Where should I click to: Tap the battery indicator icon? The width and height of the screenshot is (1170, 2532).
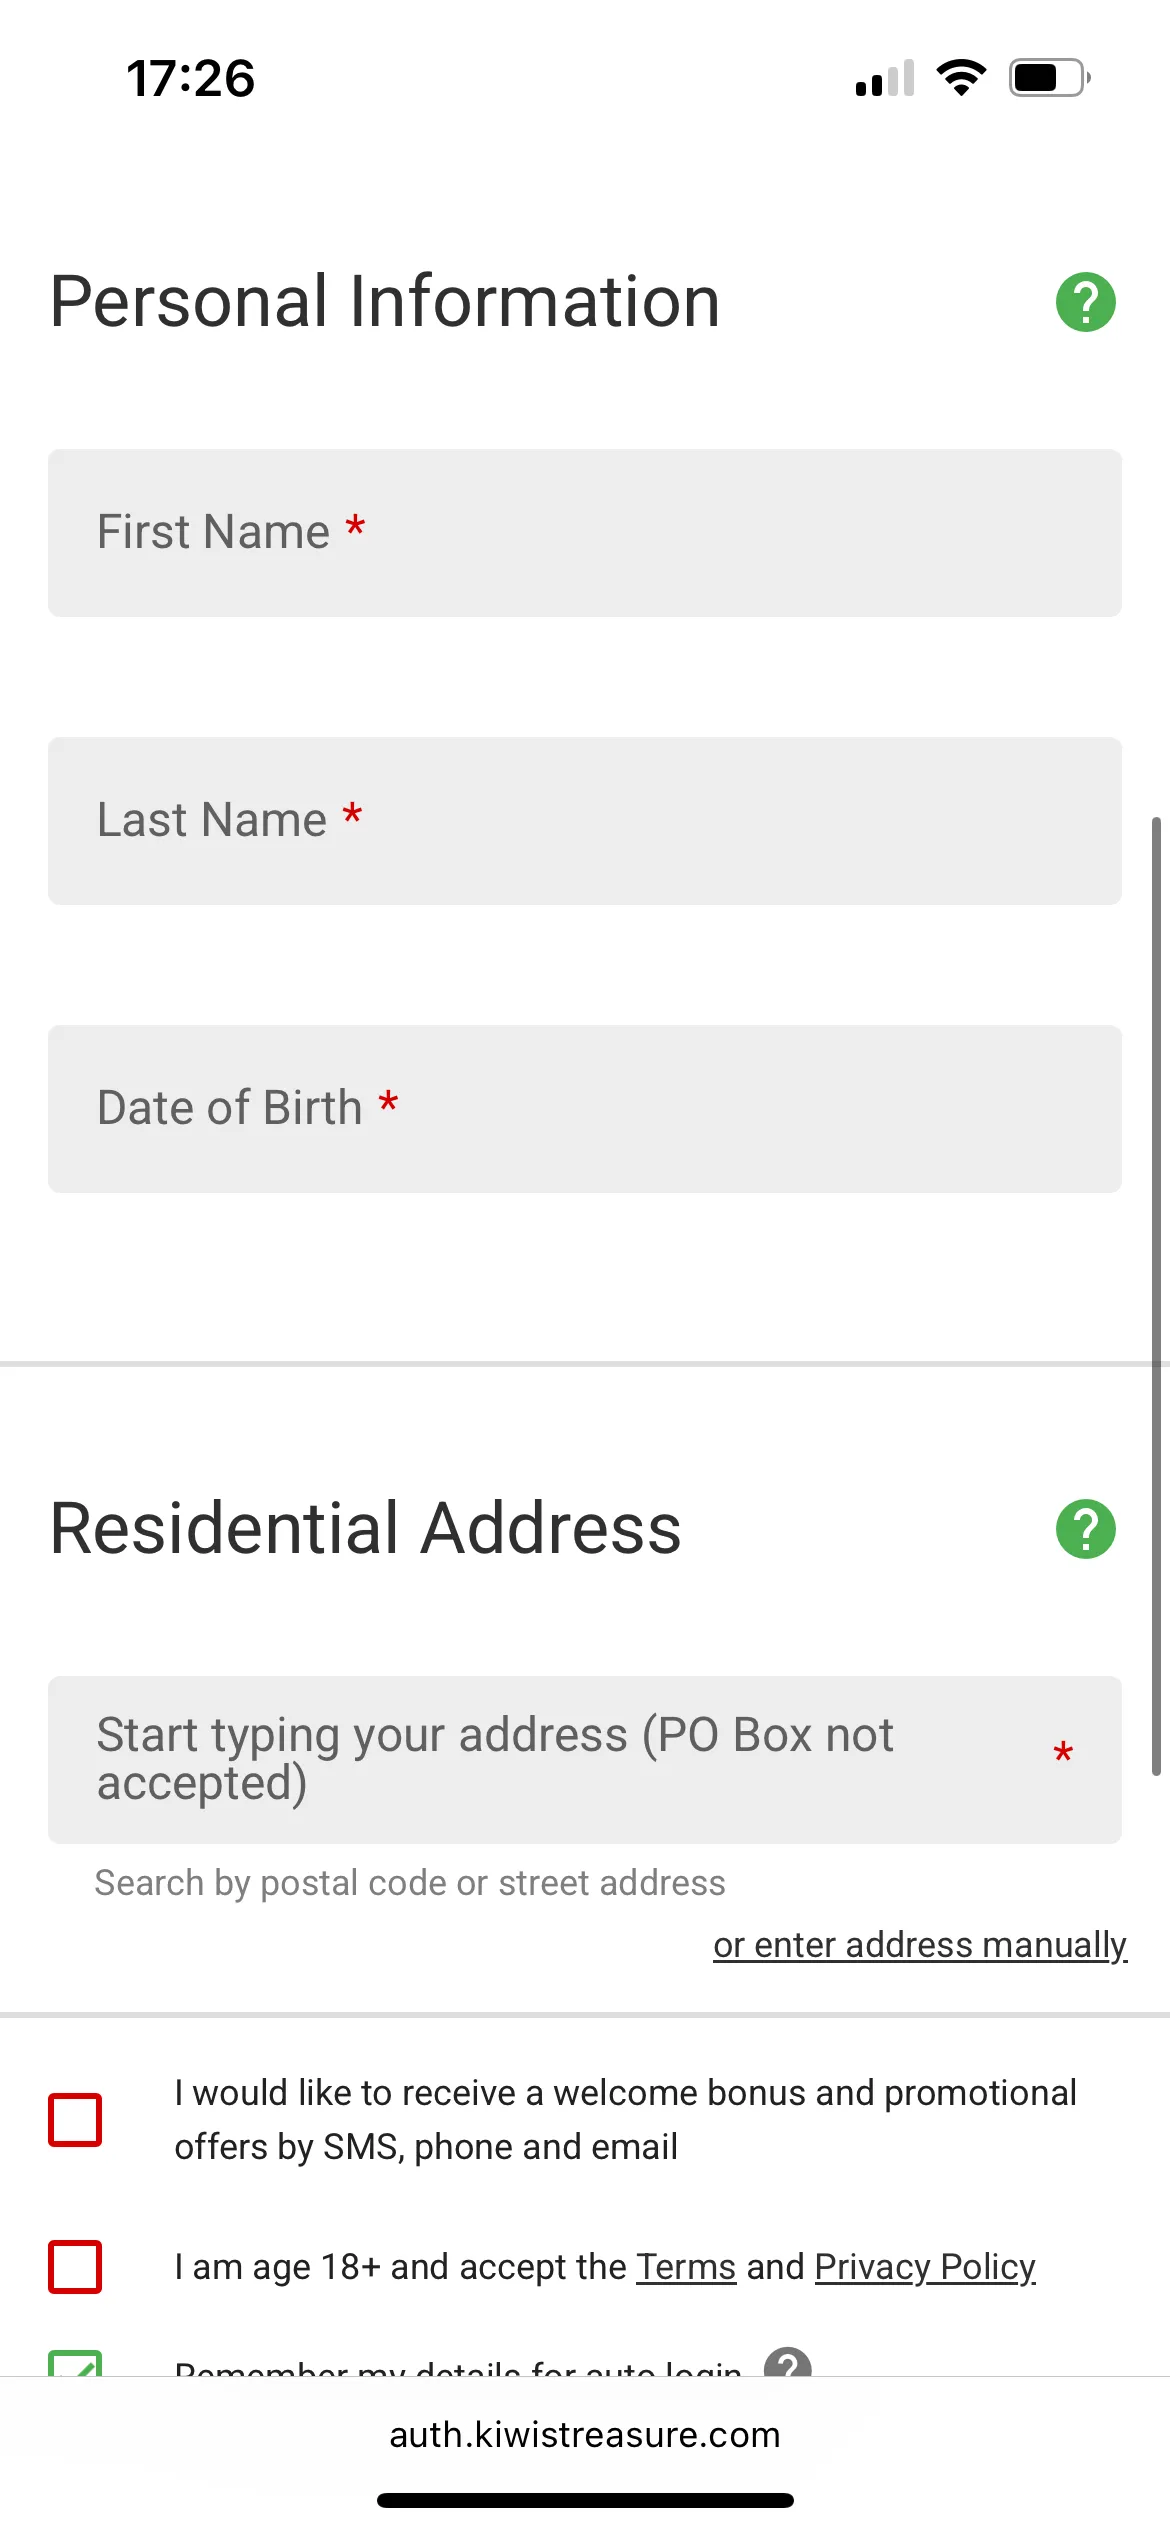click(1049, 78)
